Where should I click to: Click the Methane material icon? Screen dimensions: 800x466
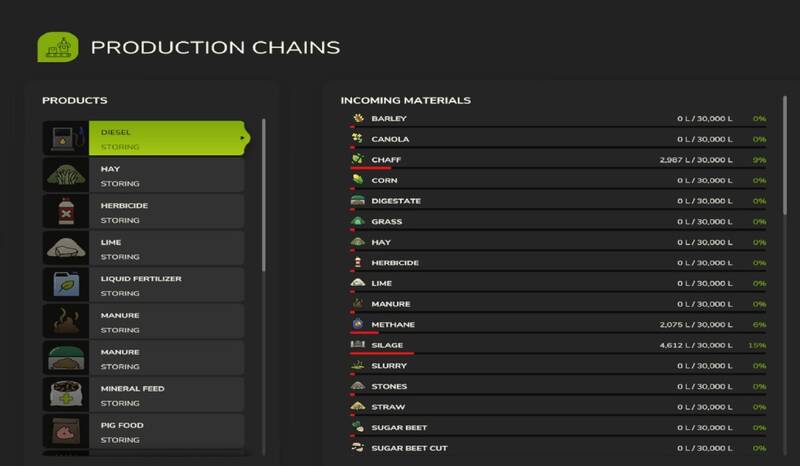[x=358, y=324]
